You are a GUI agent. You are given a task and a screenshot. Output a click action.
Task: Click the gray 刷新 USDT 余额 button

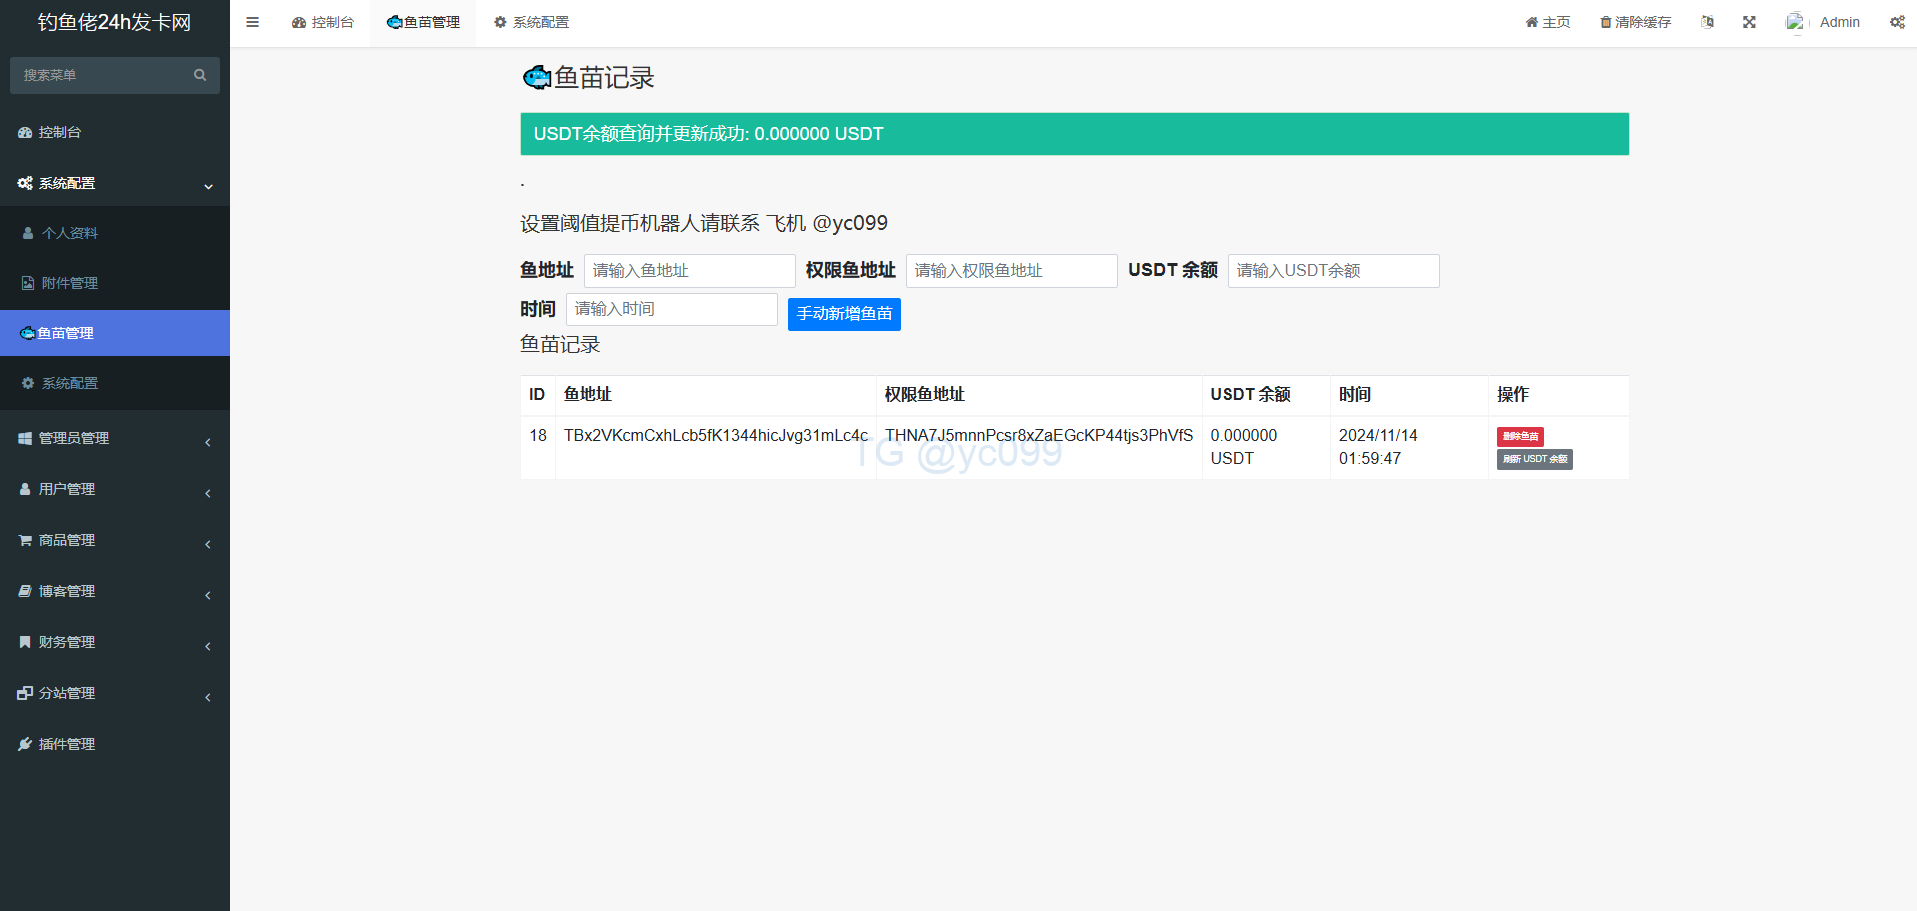click(1534, 459)
